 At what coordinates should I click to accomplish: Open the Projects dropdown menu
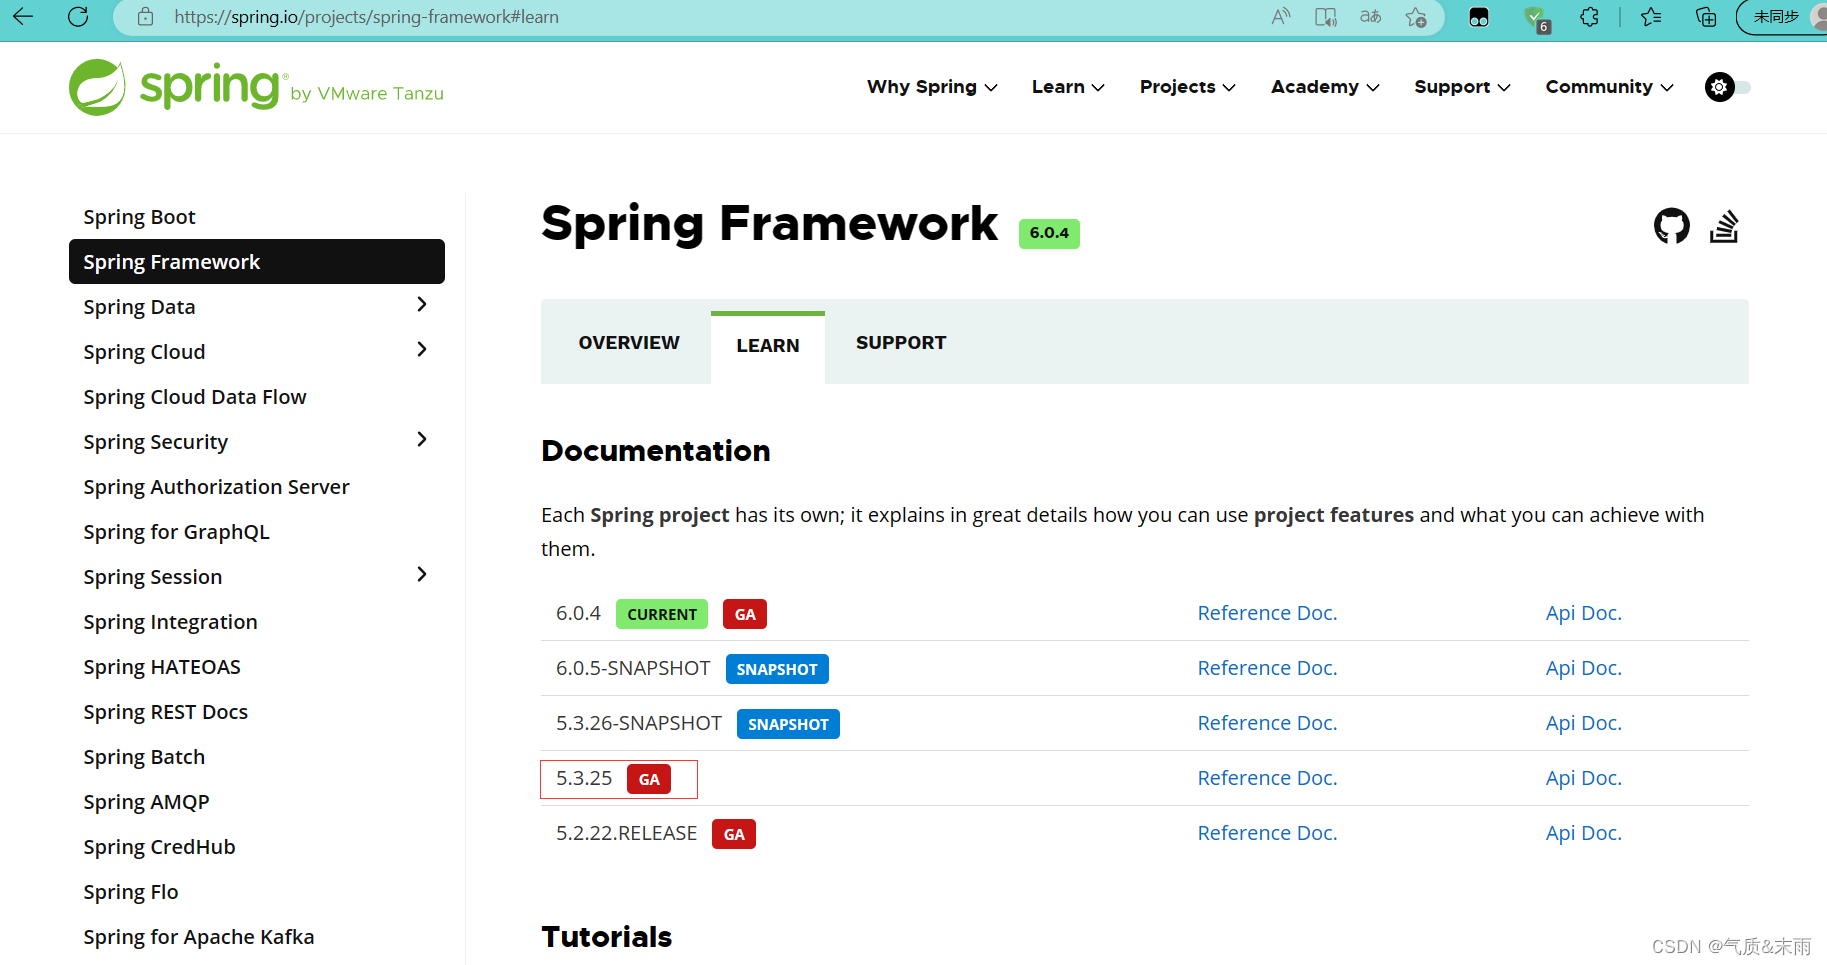[1188, 87]
